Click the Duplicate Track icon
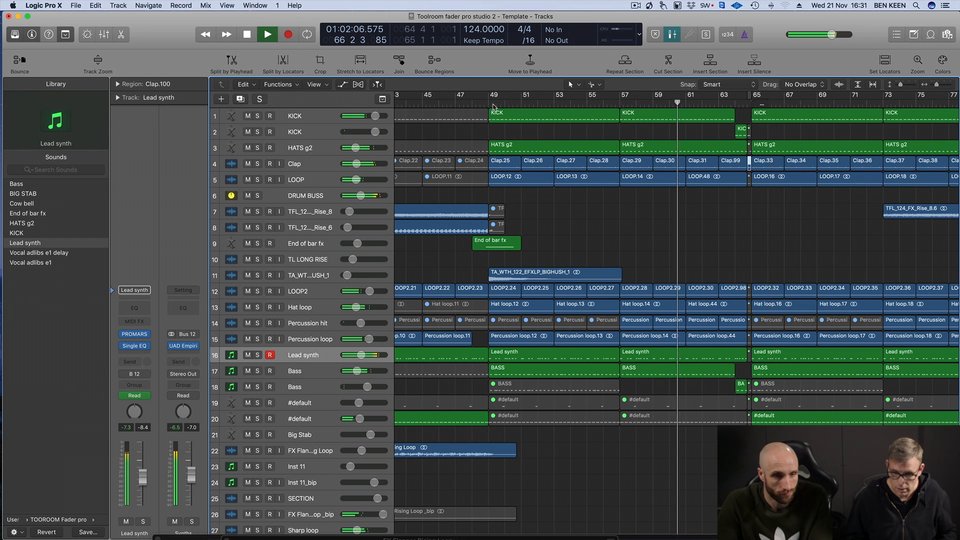 [x=240, y=99]
